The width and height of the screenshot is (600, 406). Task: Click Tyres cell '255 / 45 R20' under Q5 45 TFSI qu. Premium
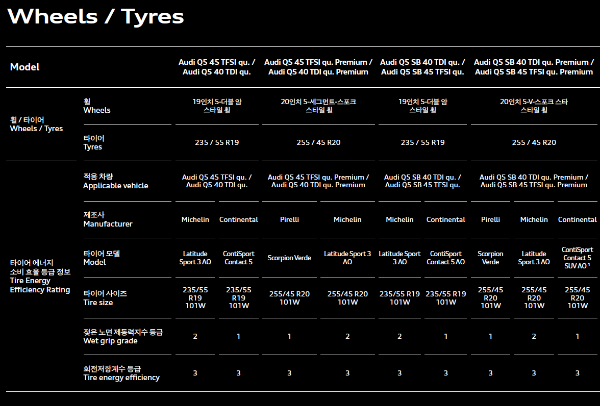click(x=318, y=142)
